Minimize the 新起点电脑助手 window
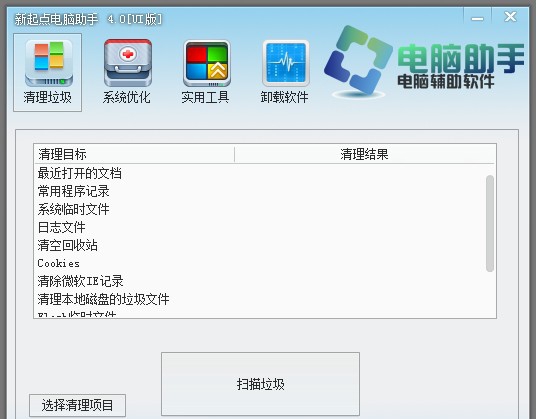The image size is (536, 419). click(x=477, y=17)
